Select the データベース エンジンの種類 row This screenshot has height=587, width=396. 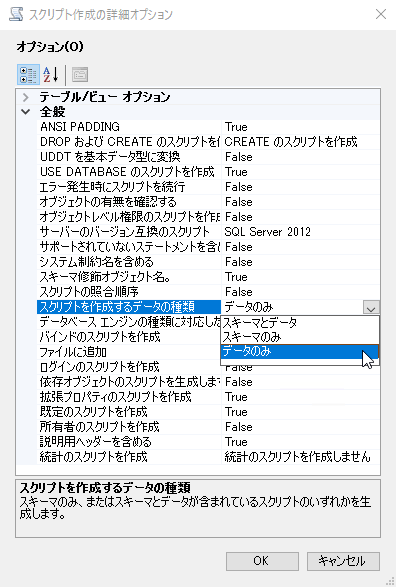pyautogui.click(x=128, y=322)
